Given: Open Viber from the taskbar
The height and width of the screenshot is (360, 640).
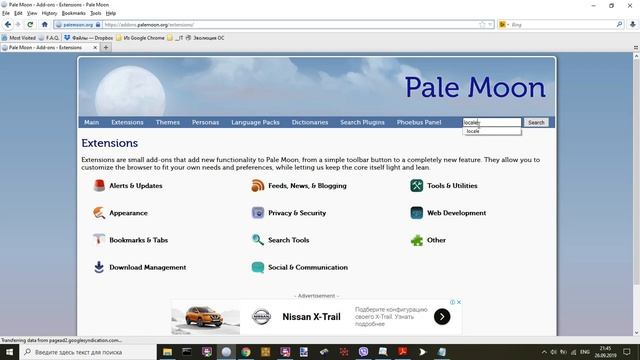Looking at the screenshot, I should tap(363, 352).
